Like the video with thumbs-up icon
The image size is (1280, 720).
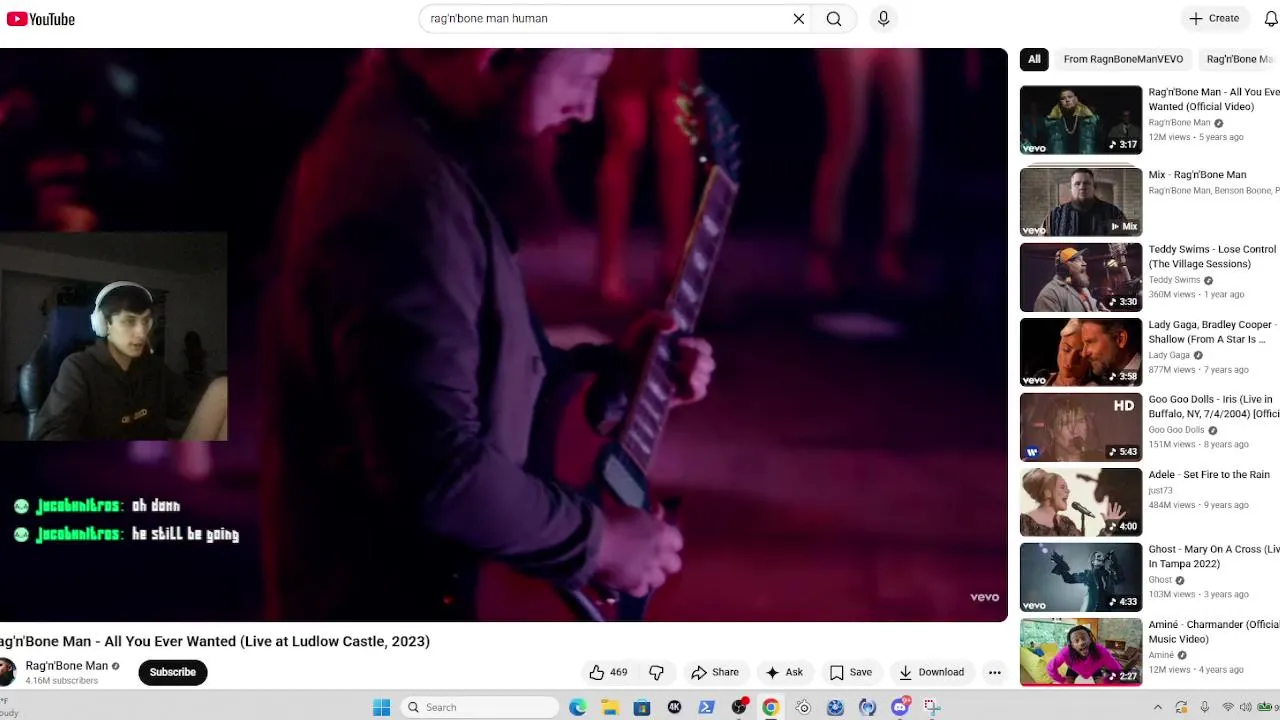607,672
